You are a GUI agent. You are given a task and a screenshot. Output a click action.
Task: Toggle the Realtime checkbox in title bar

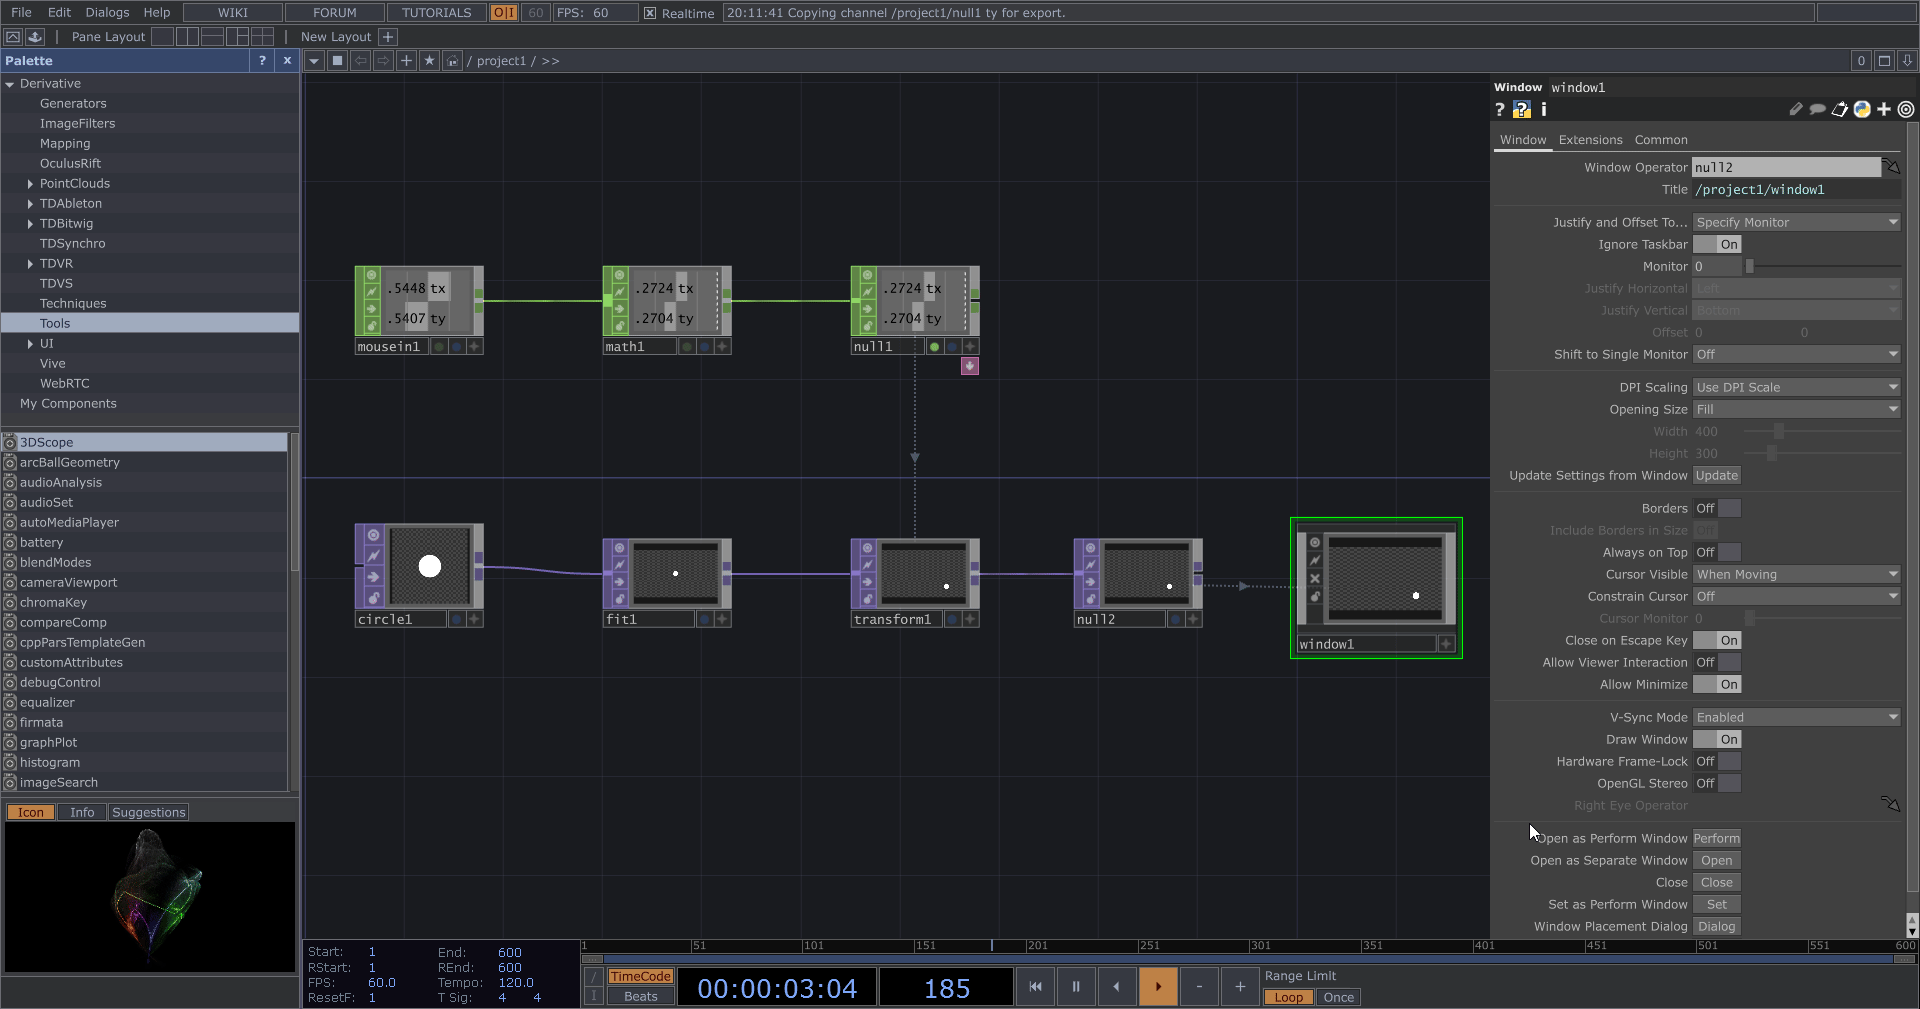pos(650,13)
